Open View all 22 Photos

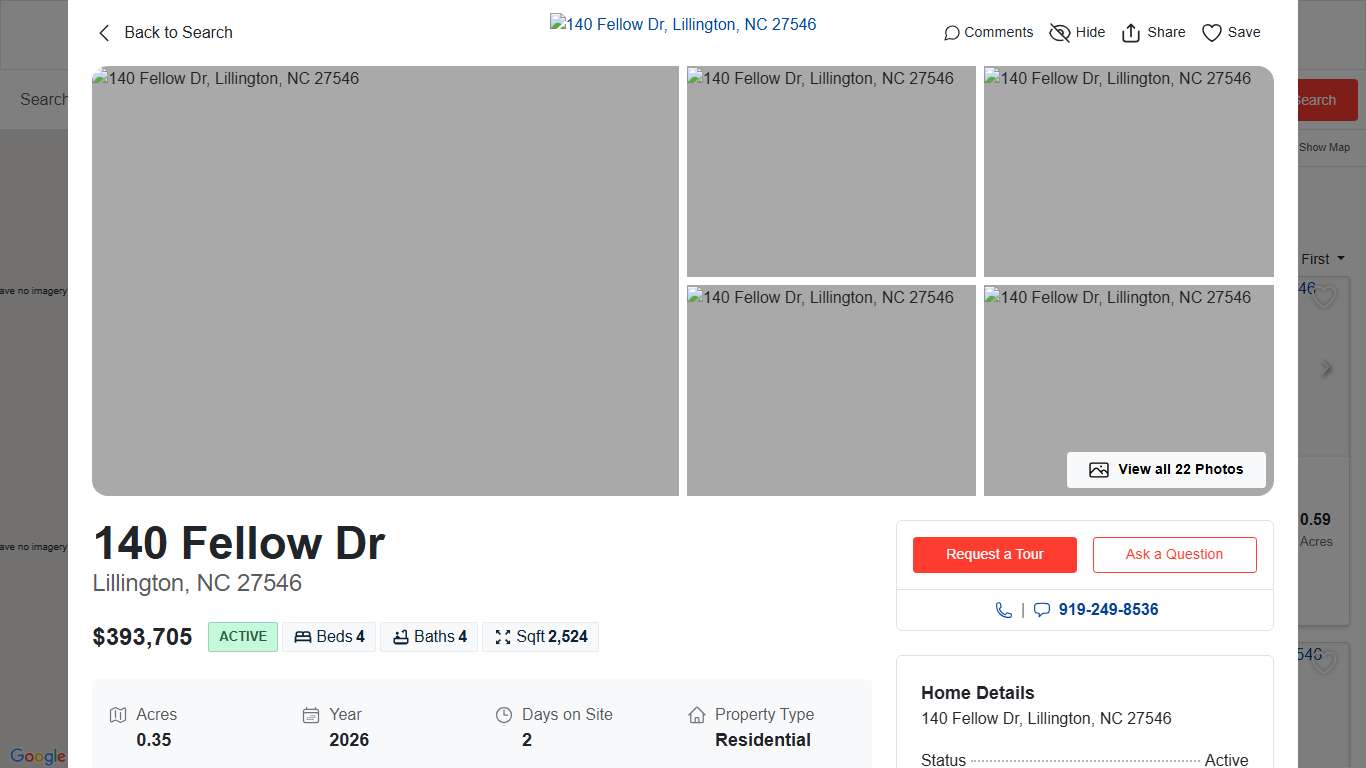coord(1166,469)
